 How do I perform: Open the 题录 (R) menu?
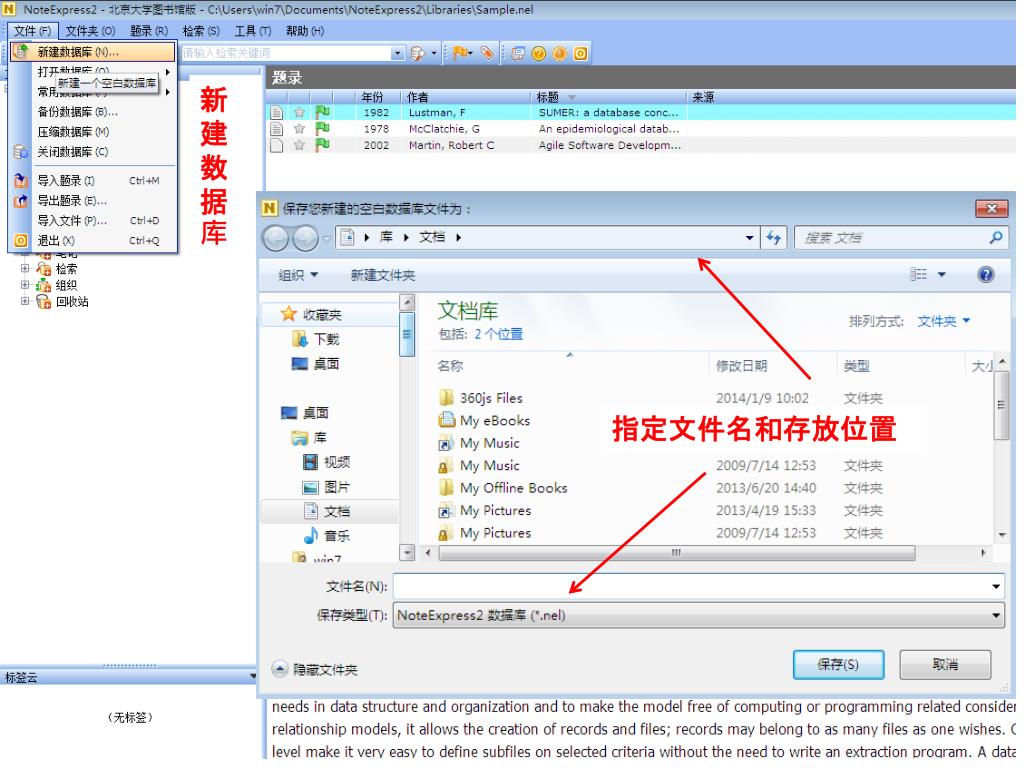pos(149,31)
